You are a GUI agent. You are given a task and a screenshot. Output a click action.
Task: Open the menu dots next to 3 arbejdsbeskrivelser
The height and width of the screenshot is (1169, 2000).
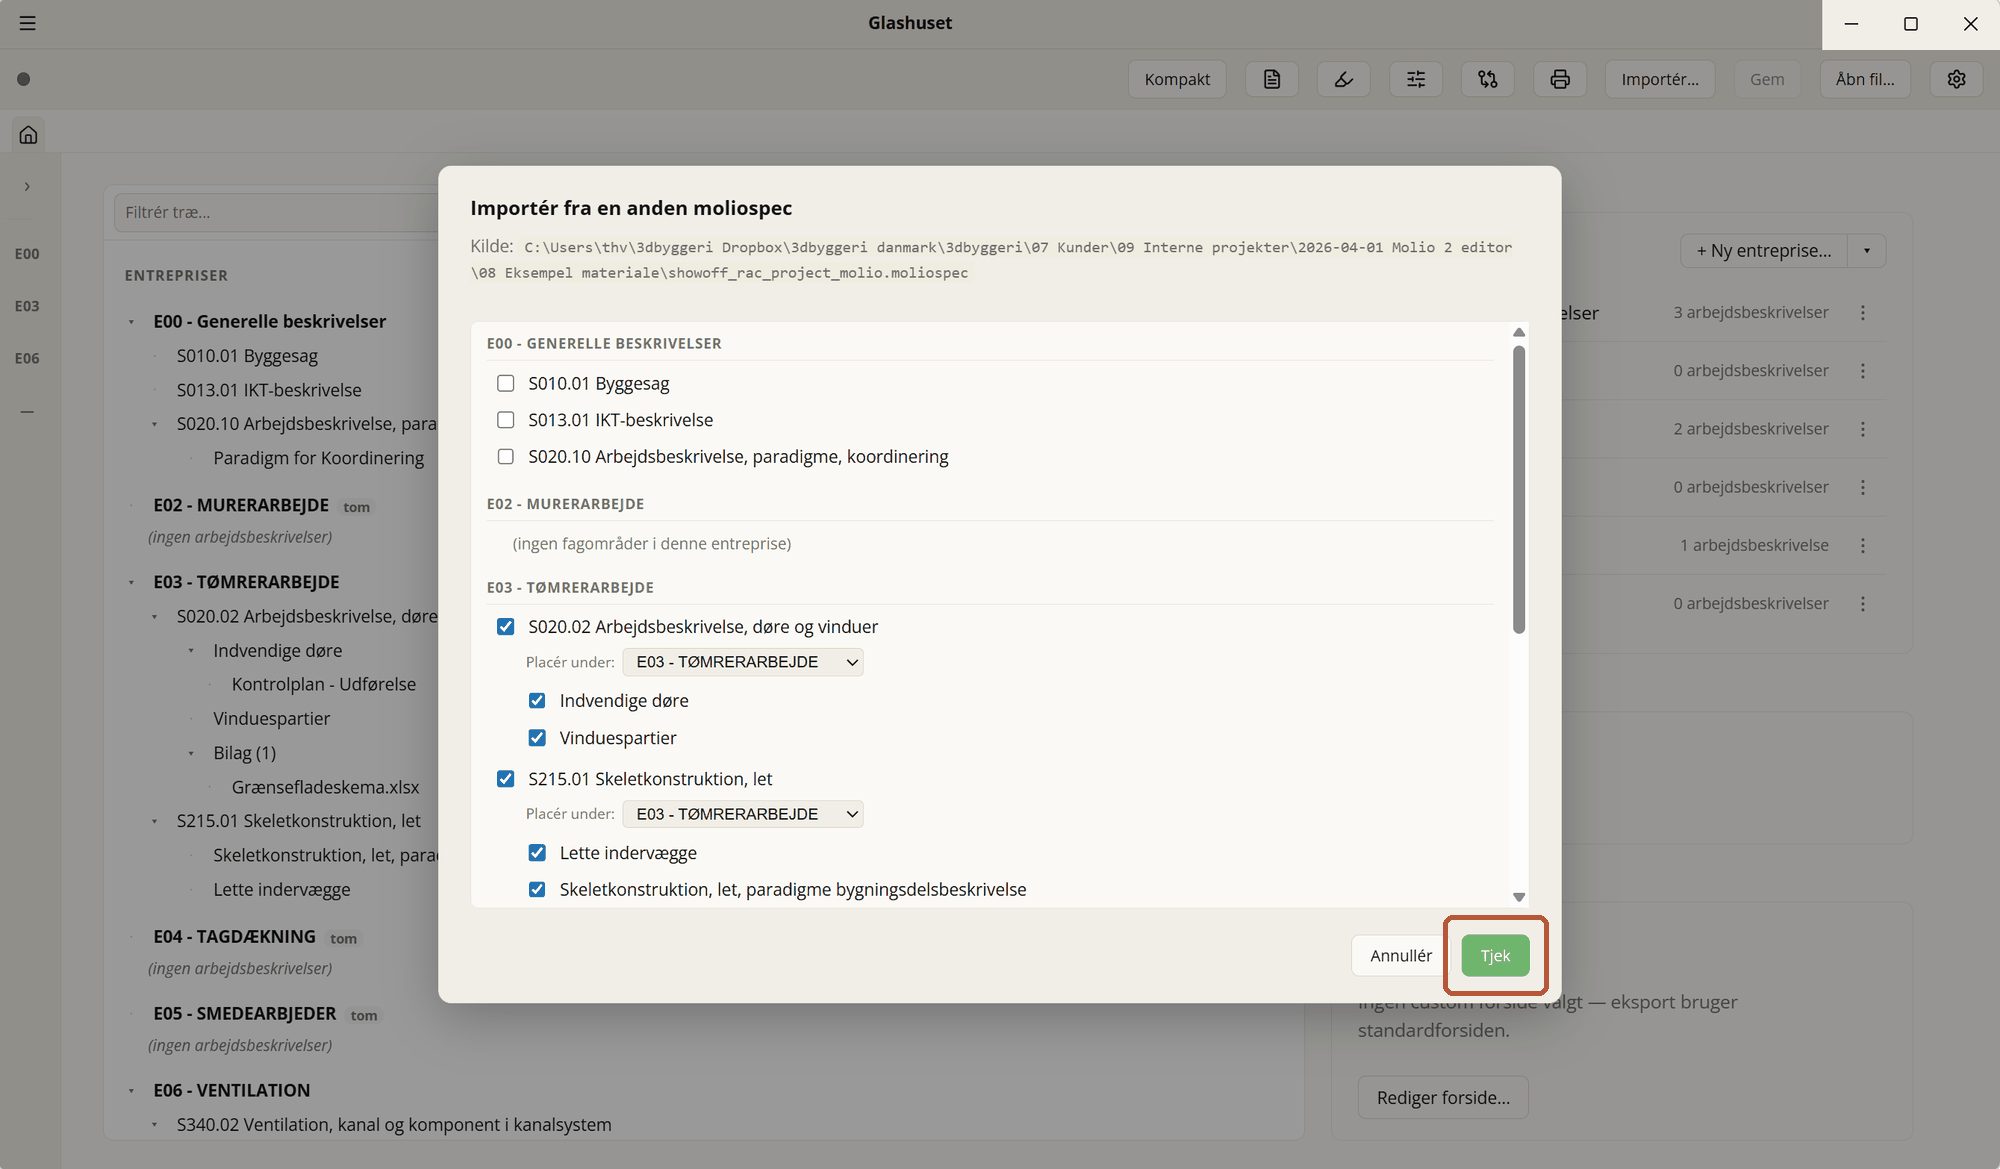1863,313
